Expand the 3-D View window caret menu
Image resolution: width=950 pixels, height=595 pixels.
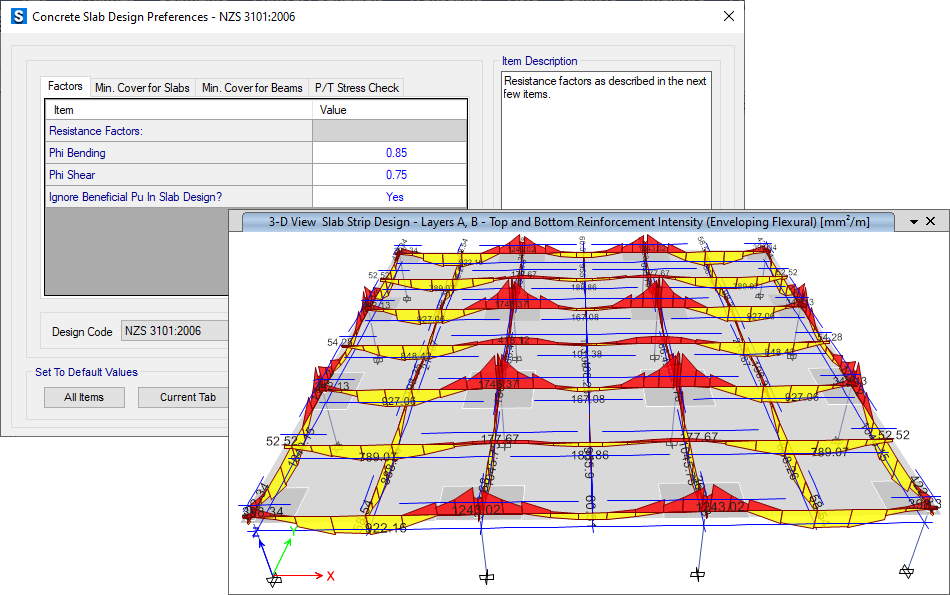(914, 221)
